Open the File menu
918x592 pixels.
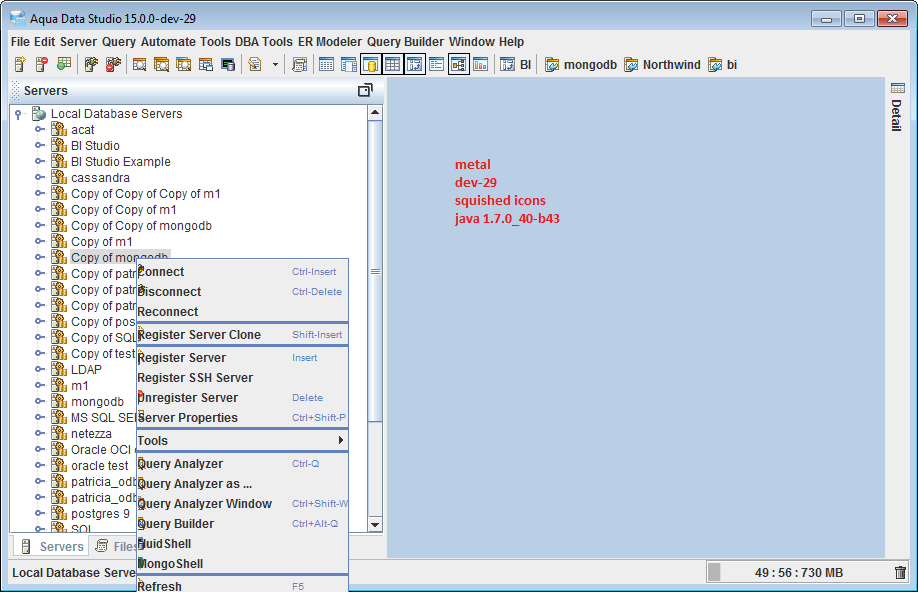pyautogui.click(x=20, y=42)
